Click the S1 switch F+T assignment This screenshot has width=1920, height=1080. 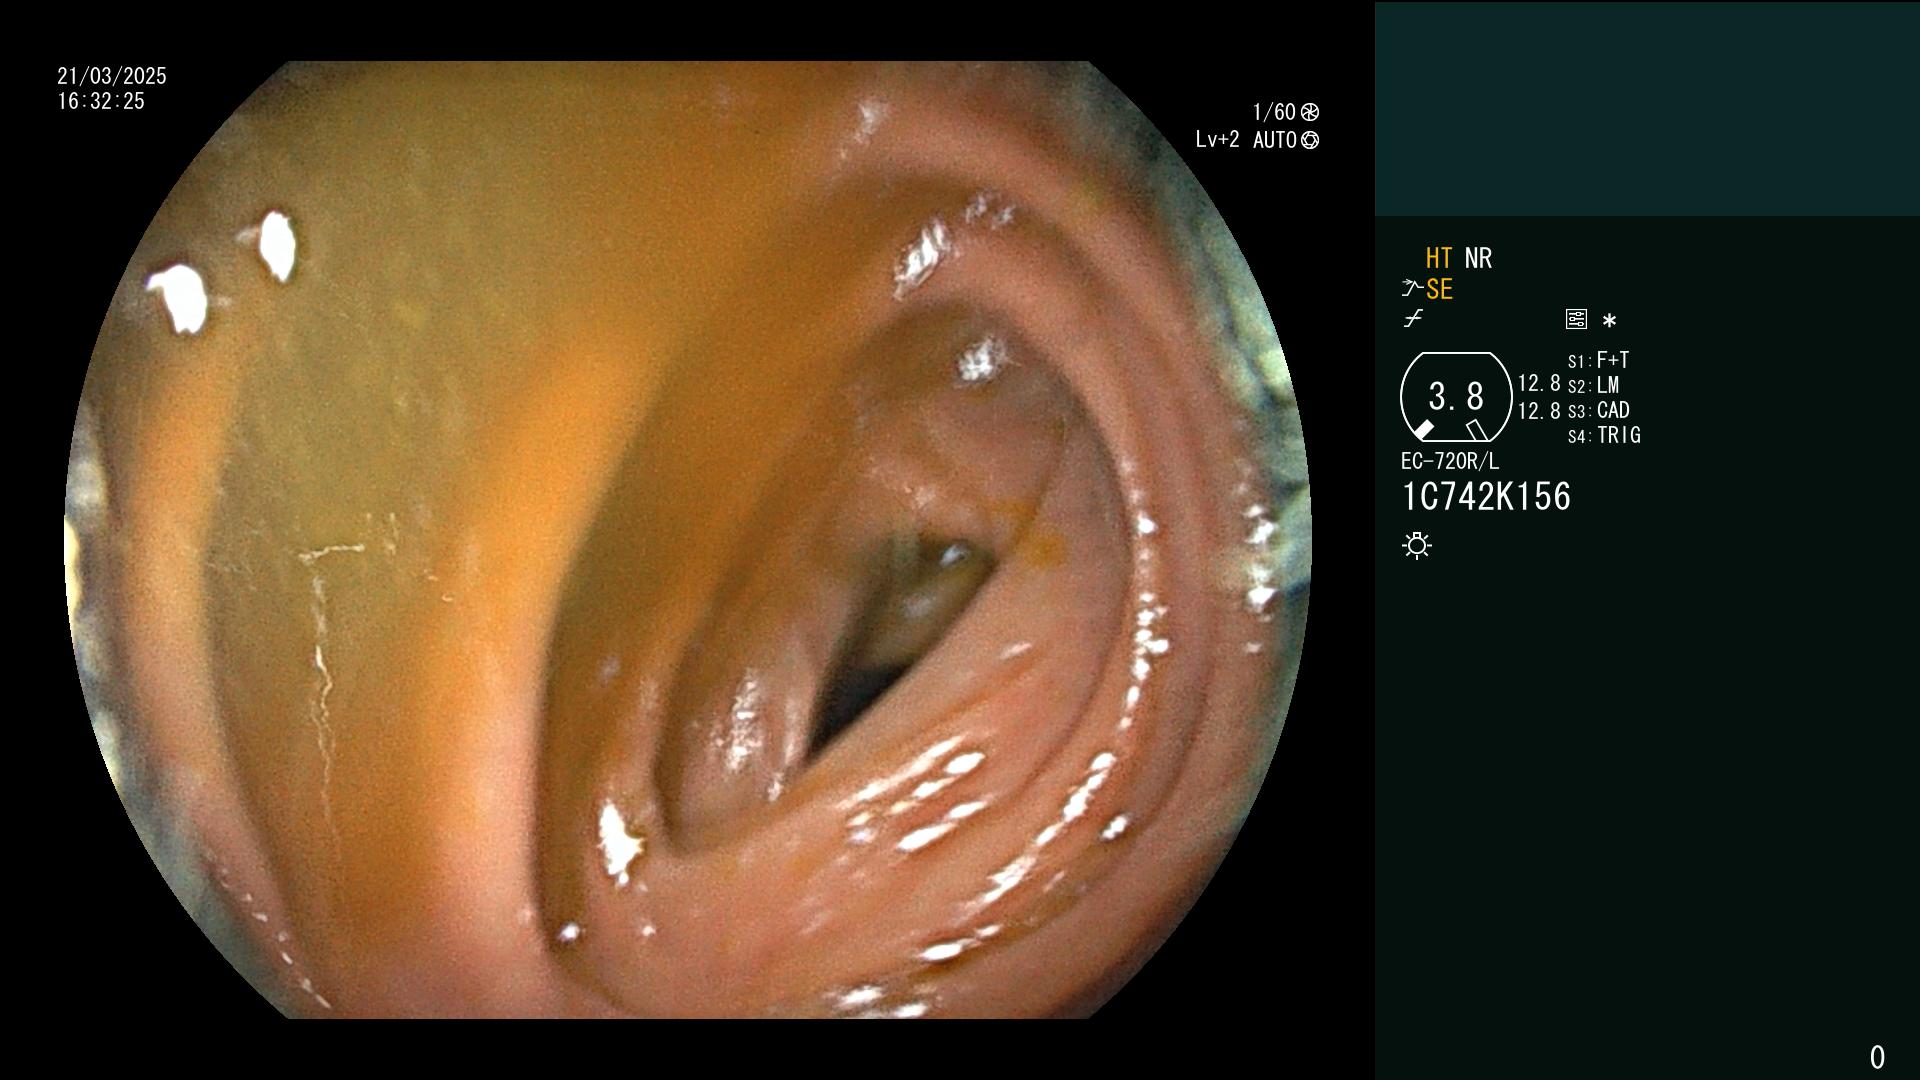pyautogui.click(x=1598, y=360)
